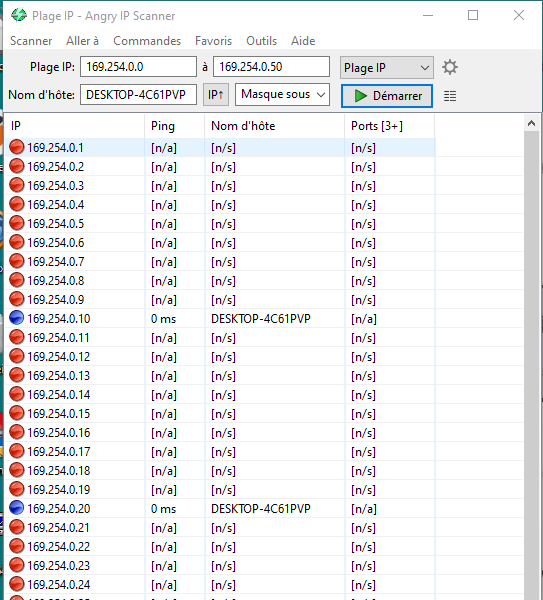Click red status icon for 169.254.0.18
The width and height of the screenshot is (543, 600).
point(16,470)
